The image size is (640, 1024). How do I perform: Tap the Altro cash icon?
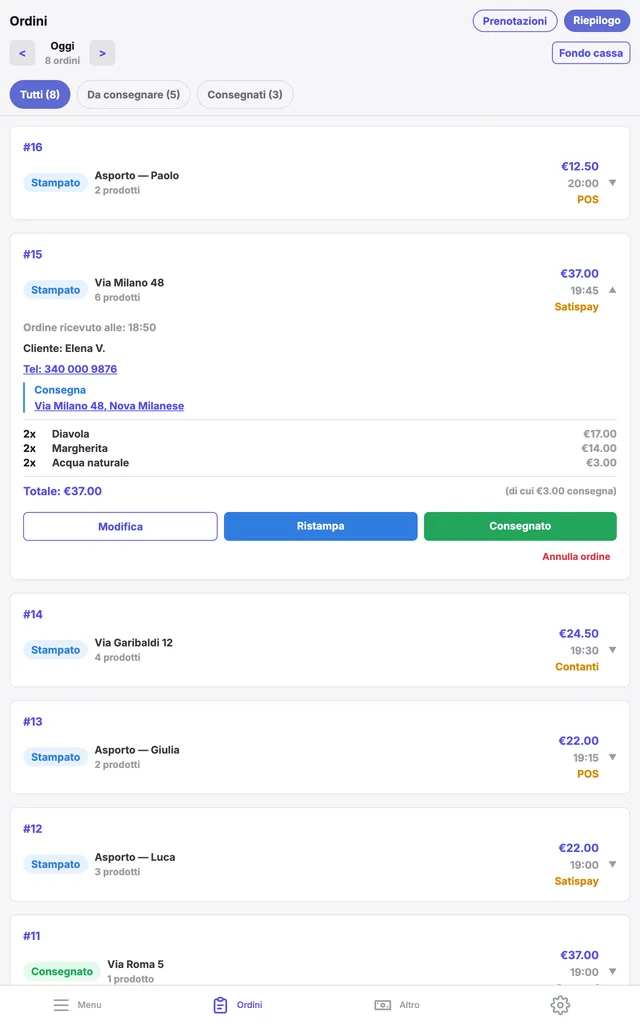click(383, 1004)
